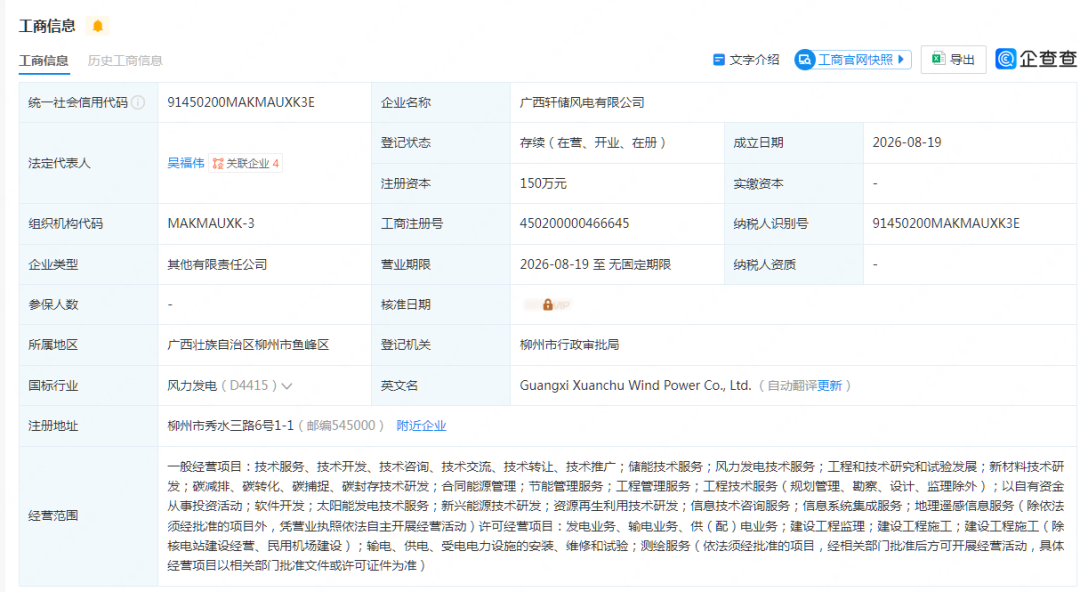
Task: Open legal representative 吴福伟 link
Action: click(186, 163)
